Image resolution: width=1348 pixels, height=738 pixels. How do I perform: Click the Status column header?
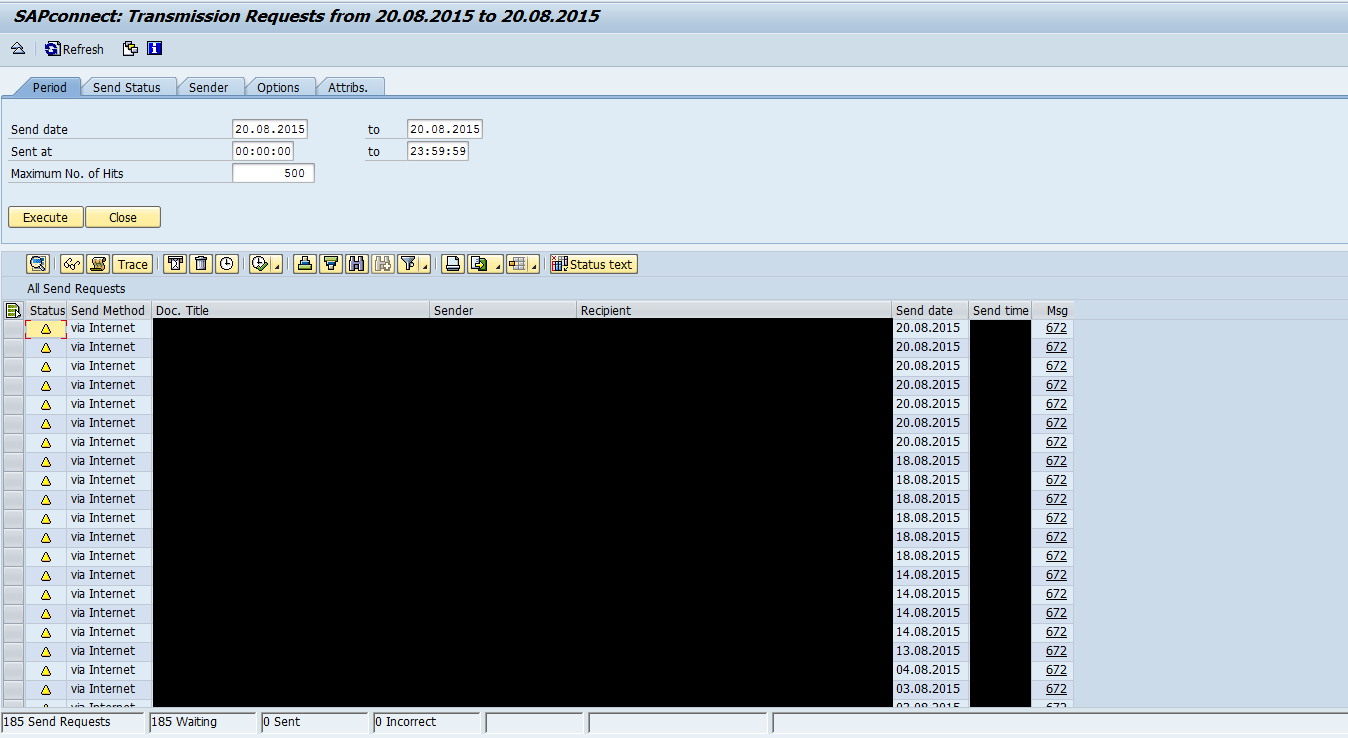pos(46,310)
